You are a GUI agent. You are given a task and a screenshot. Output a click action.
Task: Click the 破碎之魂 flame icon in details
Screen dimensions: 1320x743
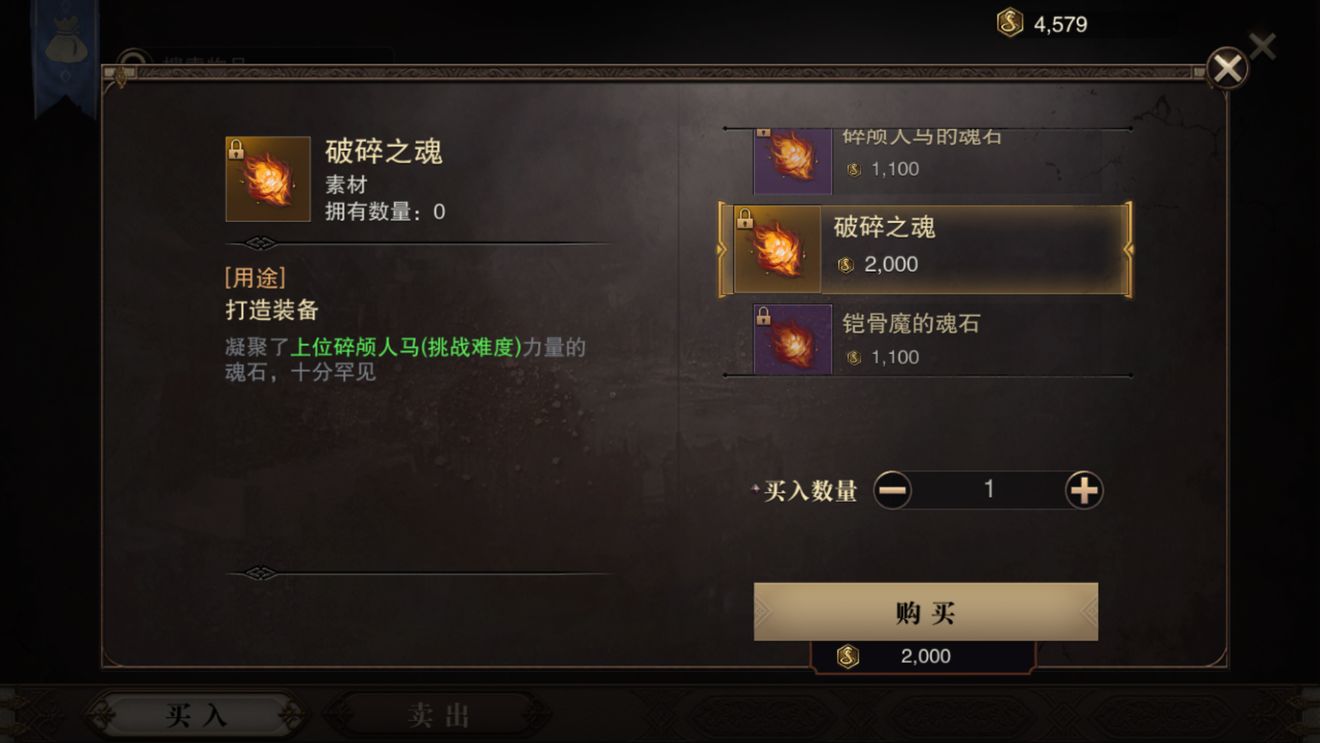tap(268, 179)
